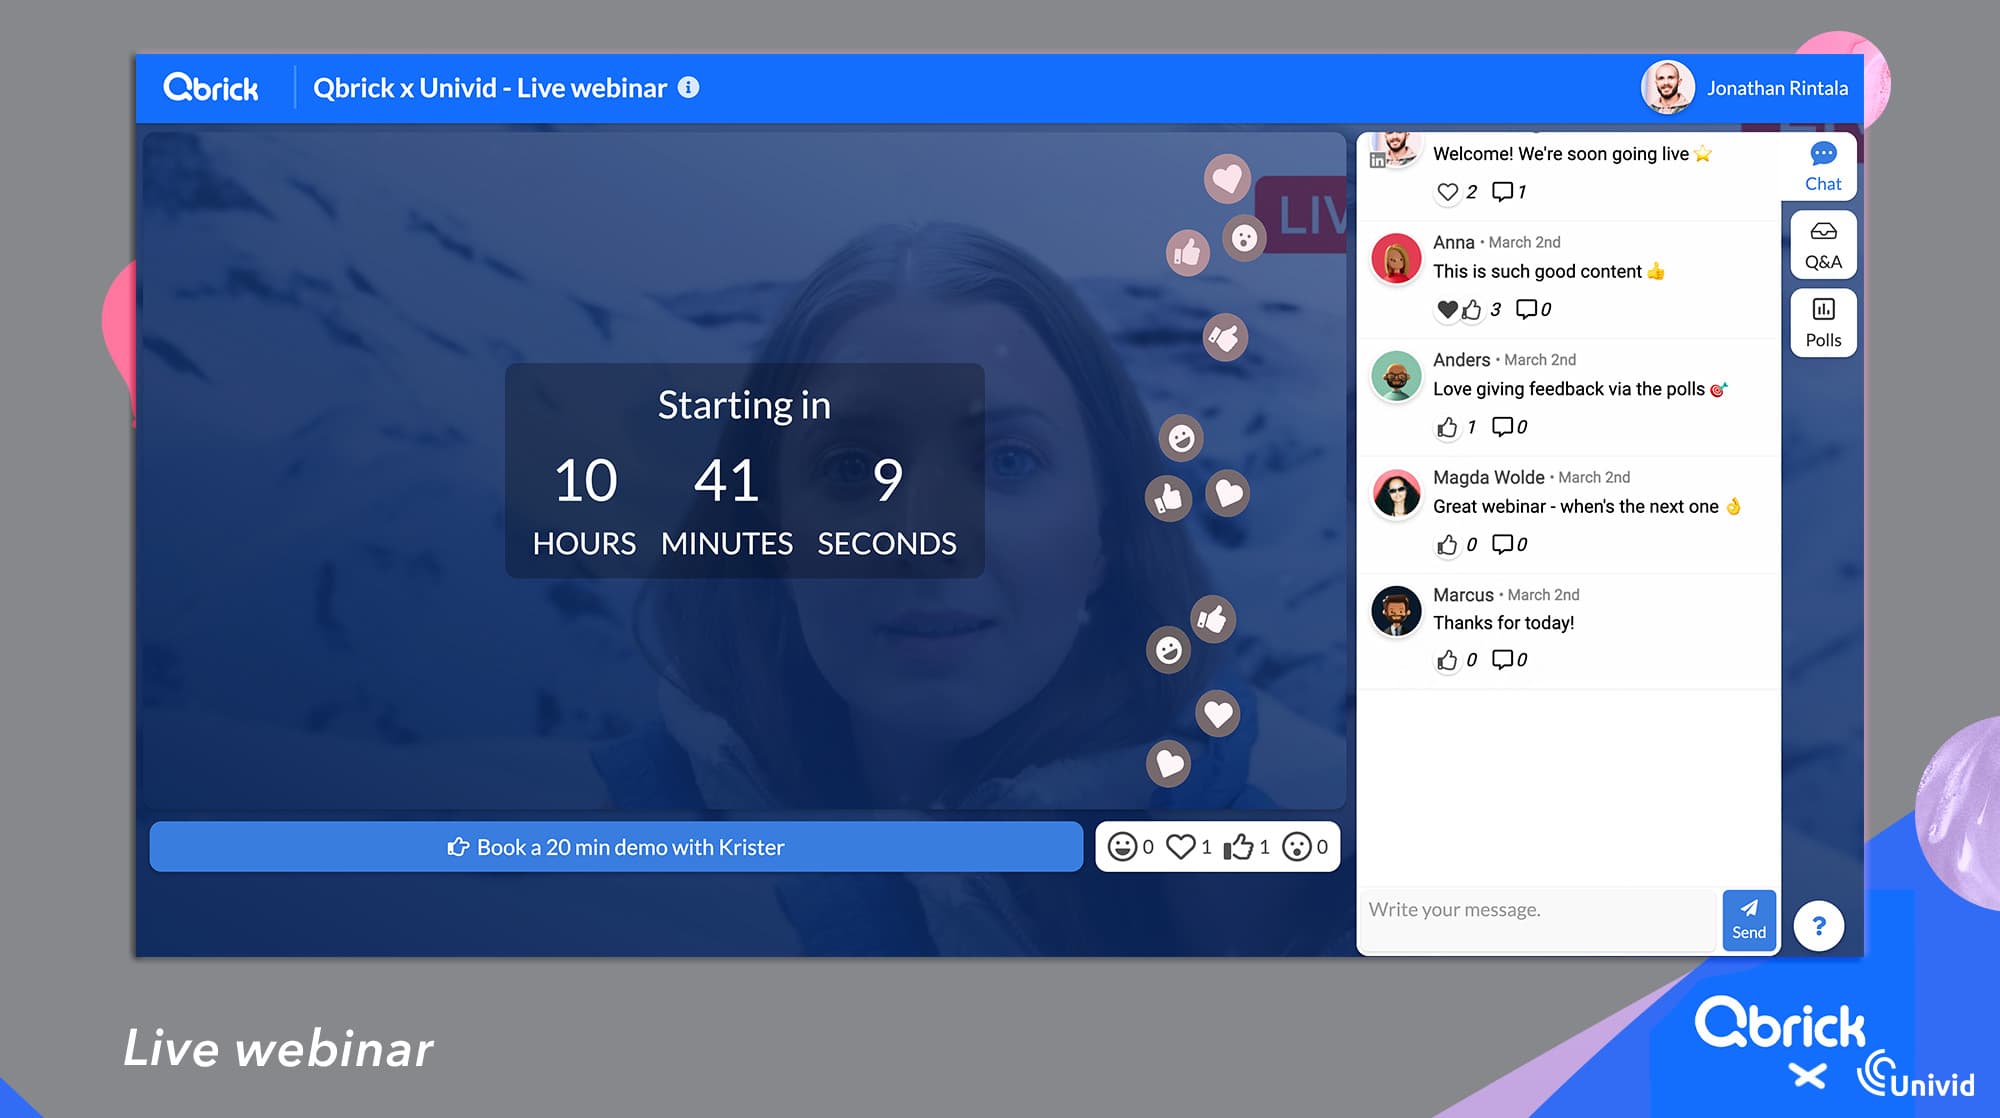
Task: Open the Chat tab
Action: tap(1822, 166)
